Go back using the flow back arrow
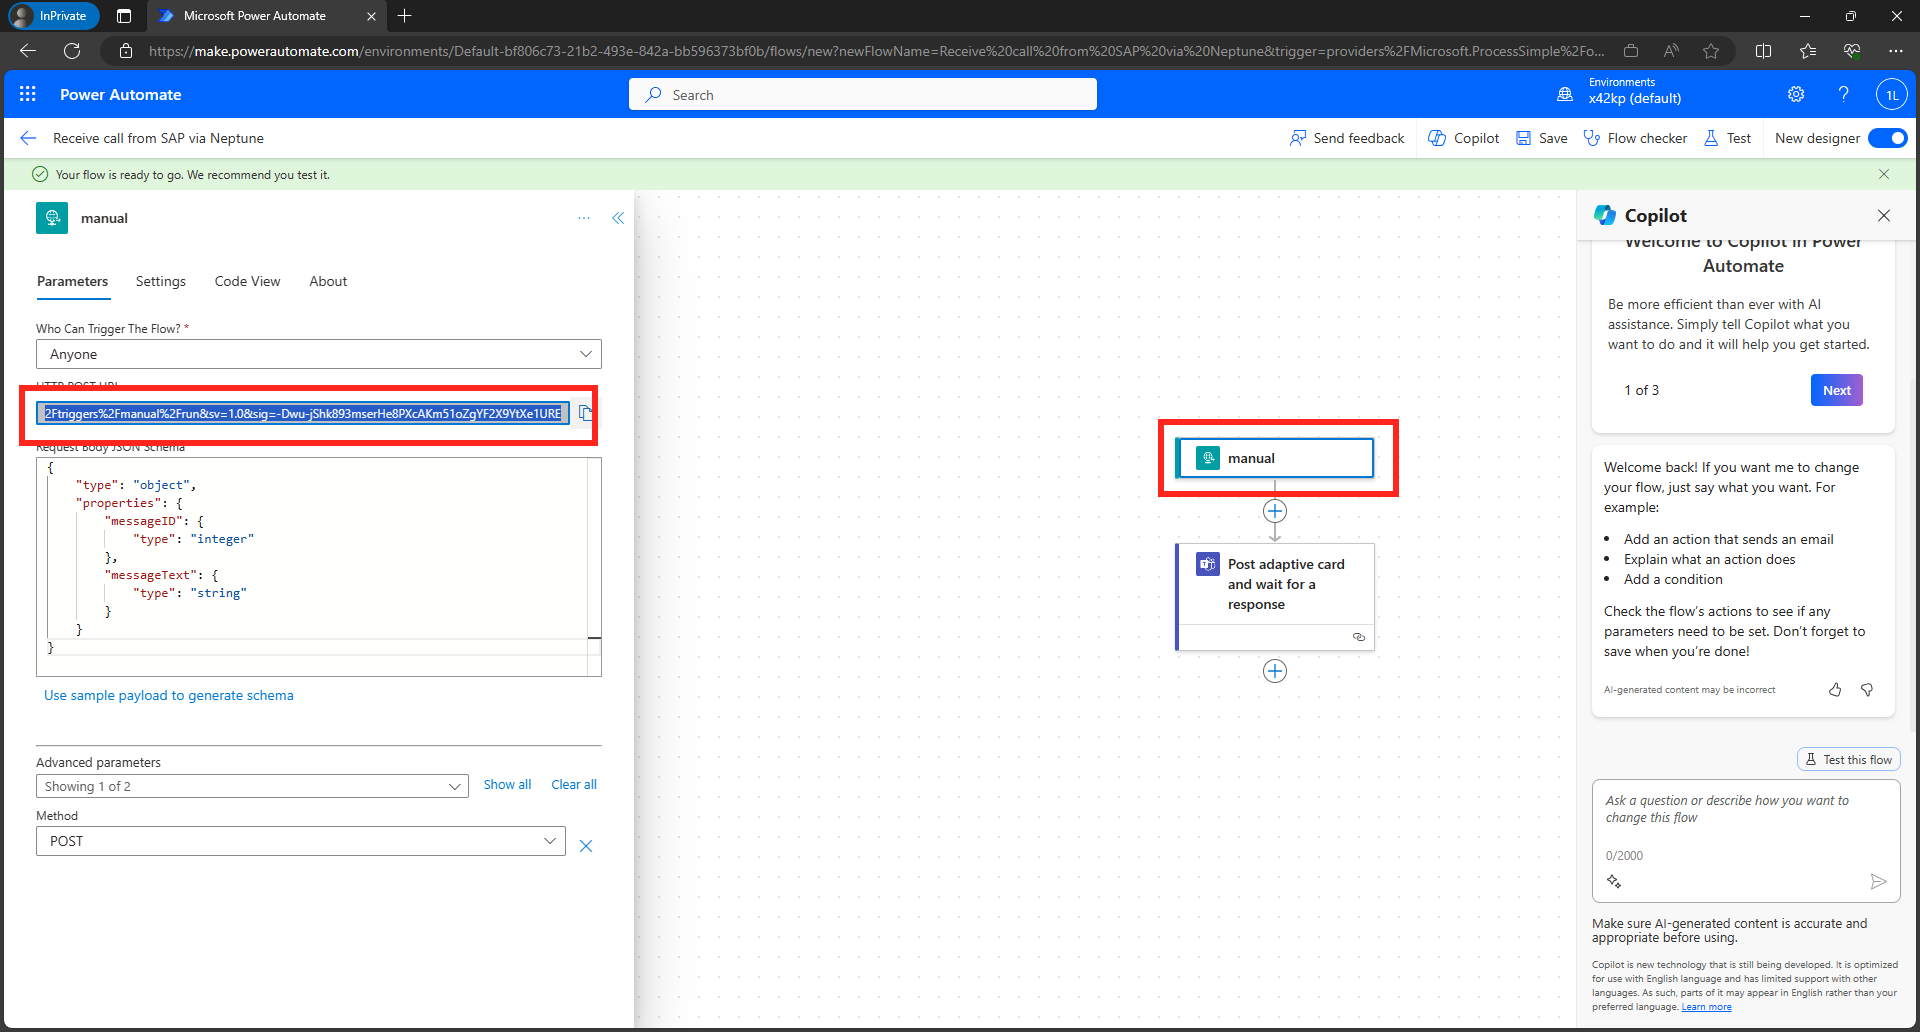 pyautogui.click(x=28, y=138)
